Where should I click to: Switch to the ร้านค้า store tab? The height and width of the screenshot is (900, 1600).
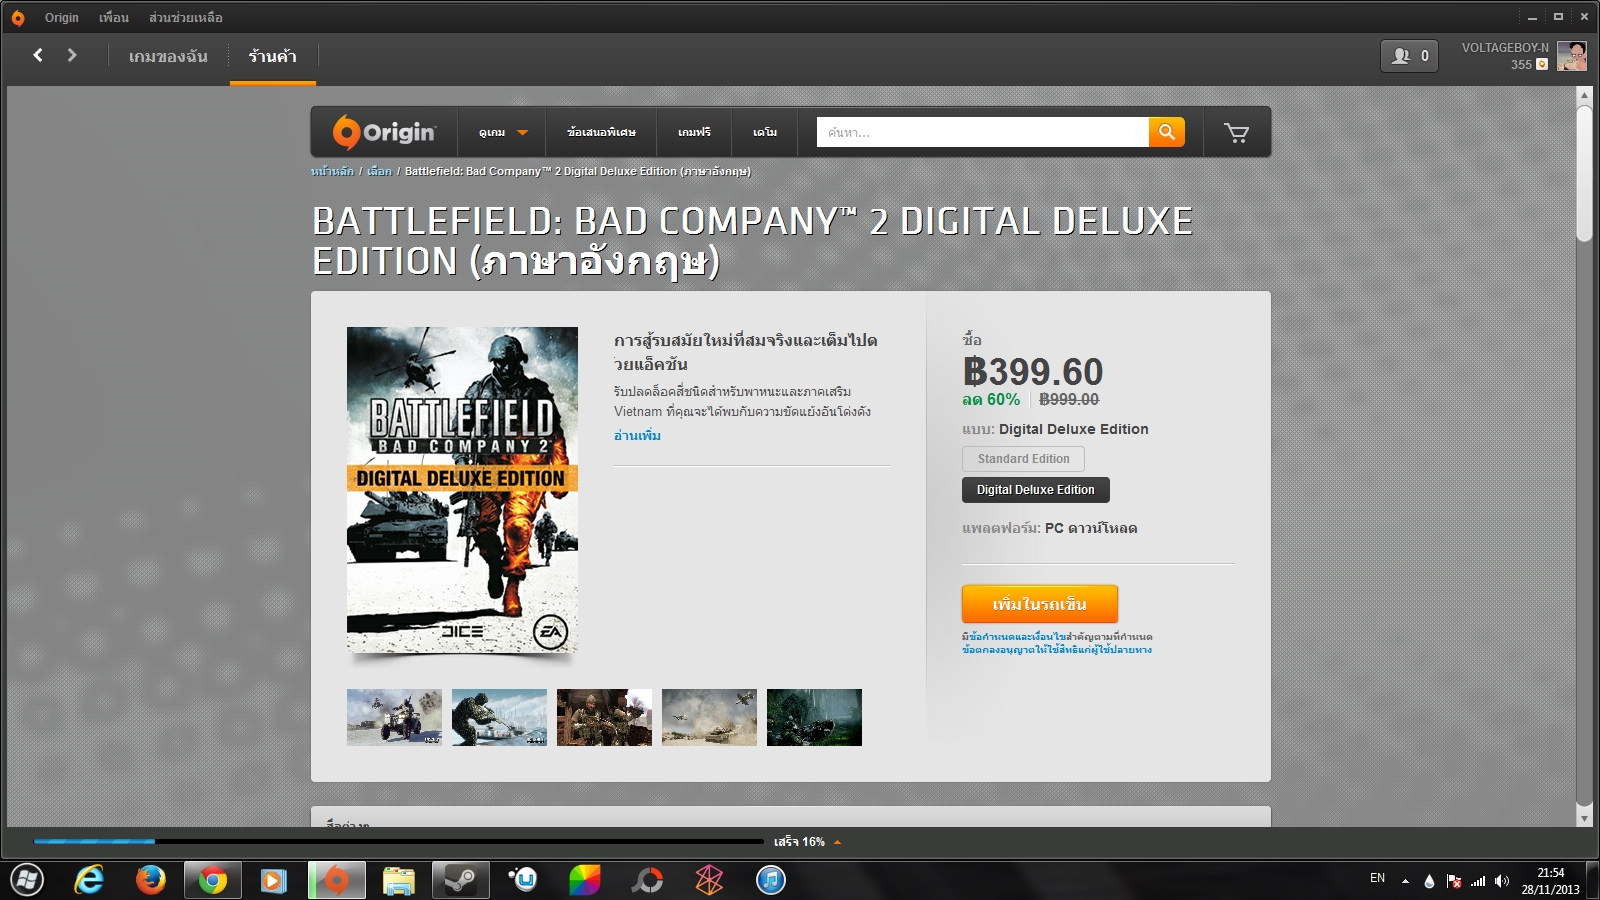(x=273, y=57)
